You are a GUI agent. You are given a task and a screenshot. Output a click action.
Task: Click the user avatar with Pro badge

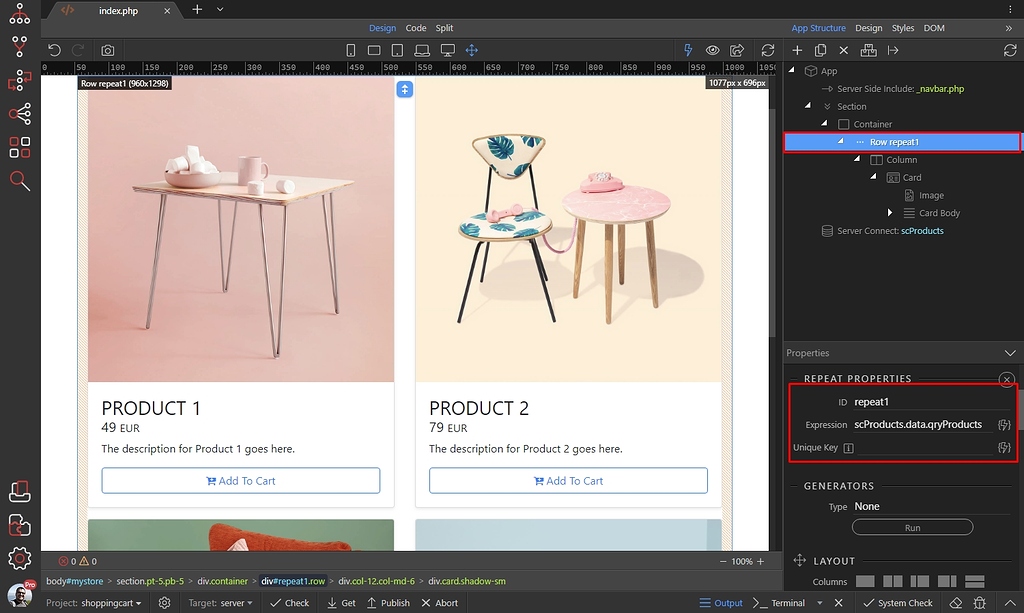coord(20,594)
